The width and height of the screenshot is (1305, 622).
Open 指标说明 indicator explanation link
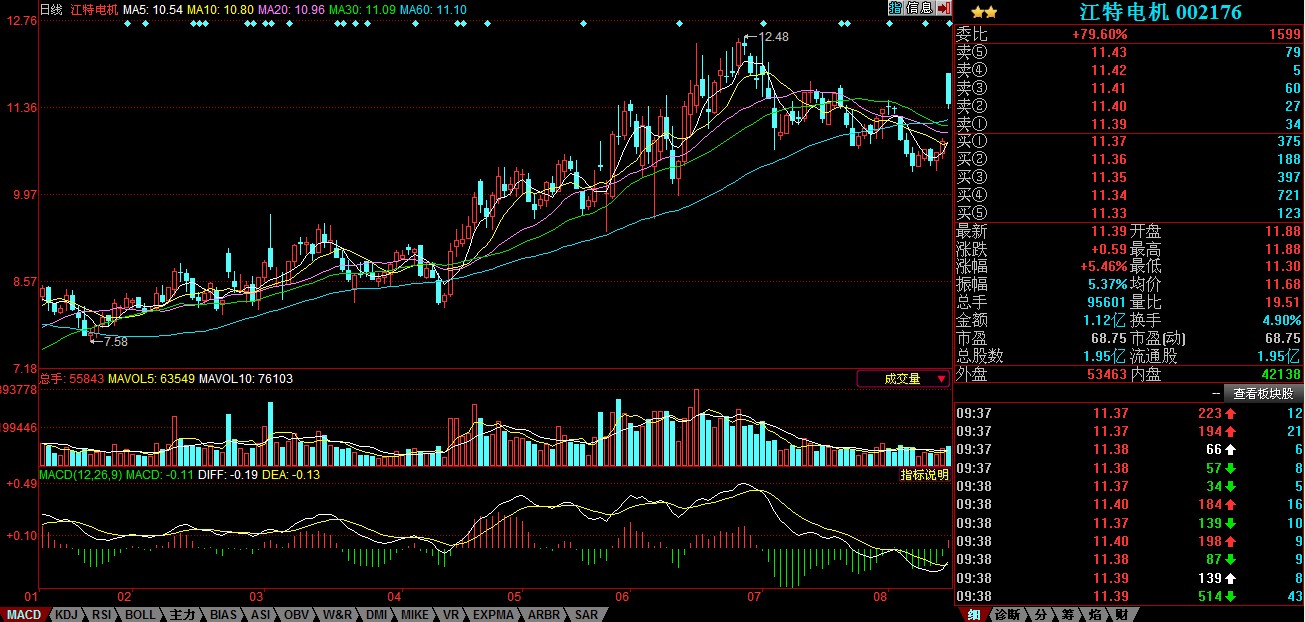pos(925,475)
